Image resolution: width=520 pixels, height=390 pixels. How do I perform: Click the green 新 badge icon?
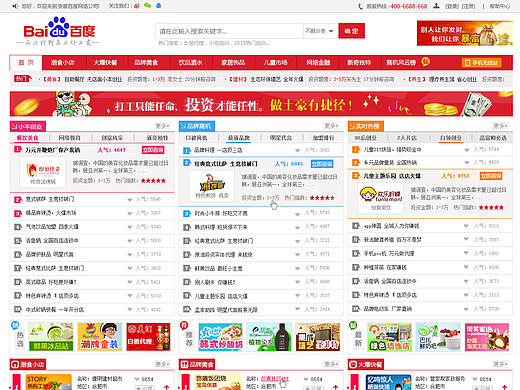[353, 325]
